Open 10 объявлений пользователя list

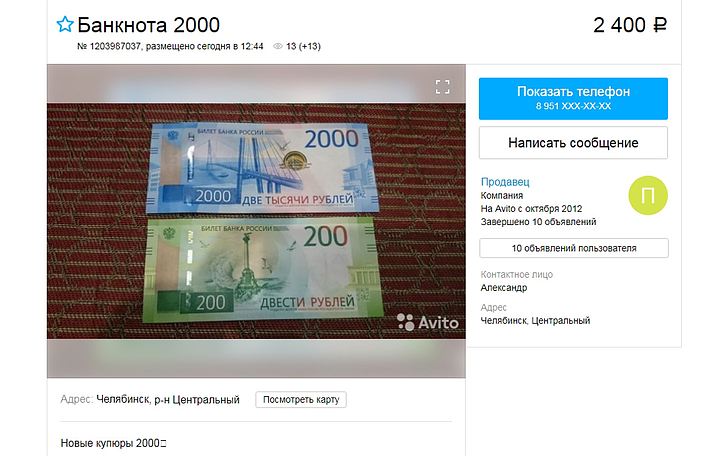[574, 248]
